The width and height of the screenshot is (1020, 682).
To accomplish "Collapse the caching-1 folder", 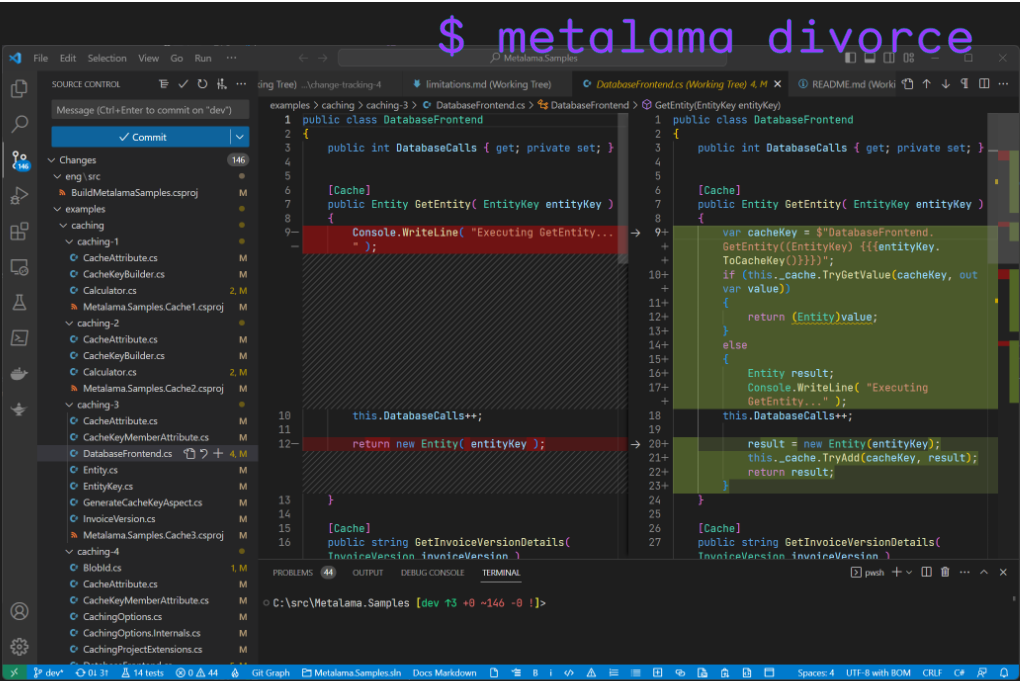I will 69,241.
